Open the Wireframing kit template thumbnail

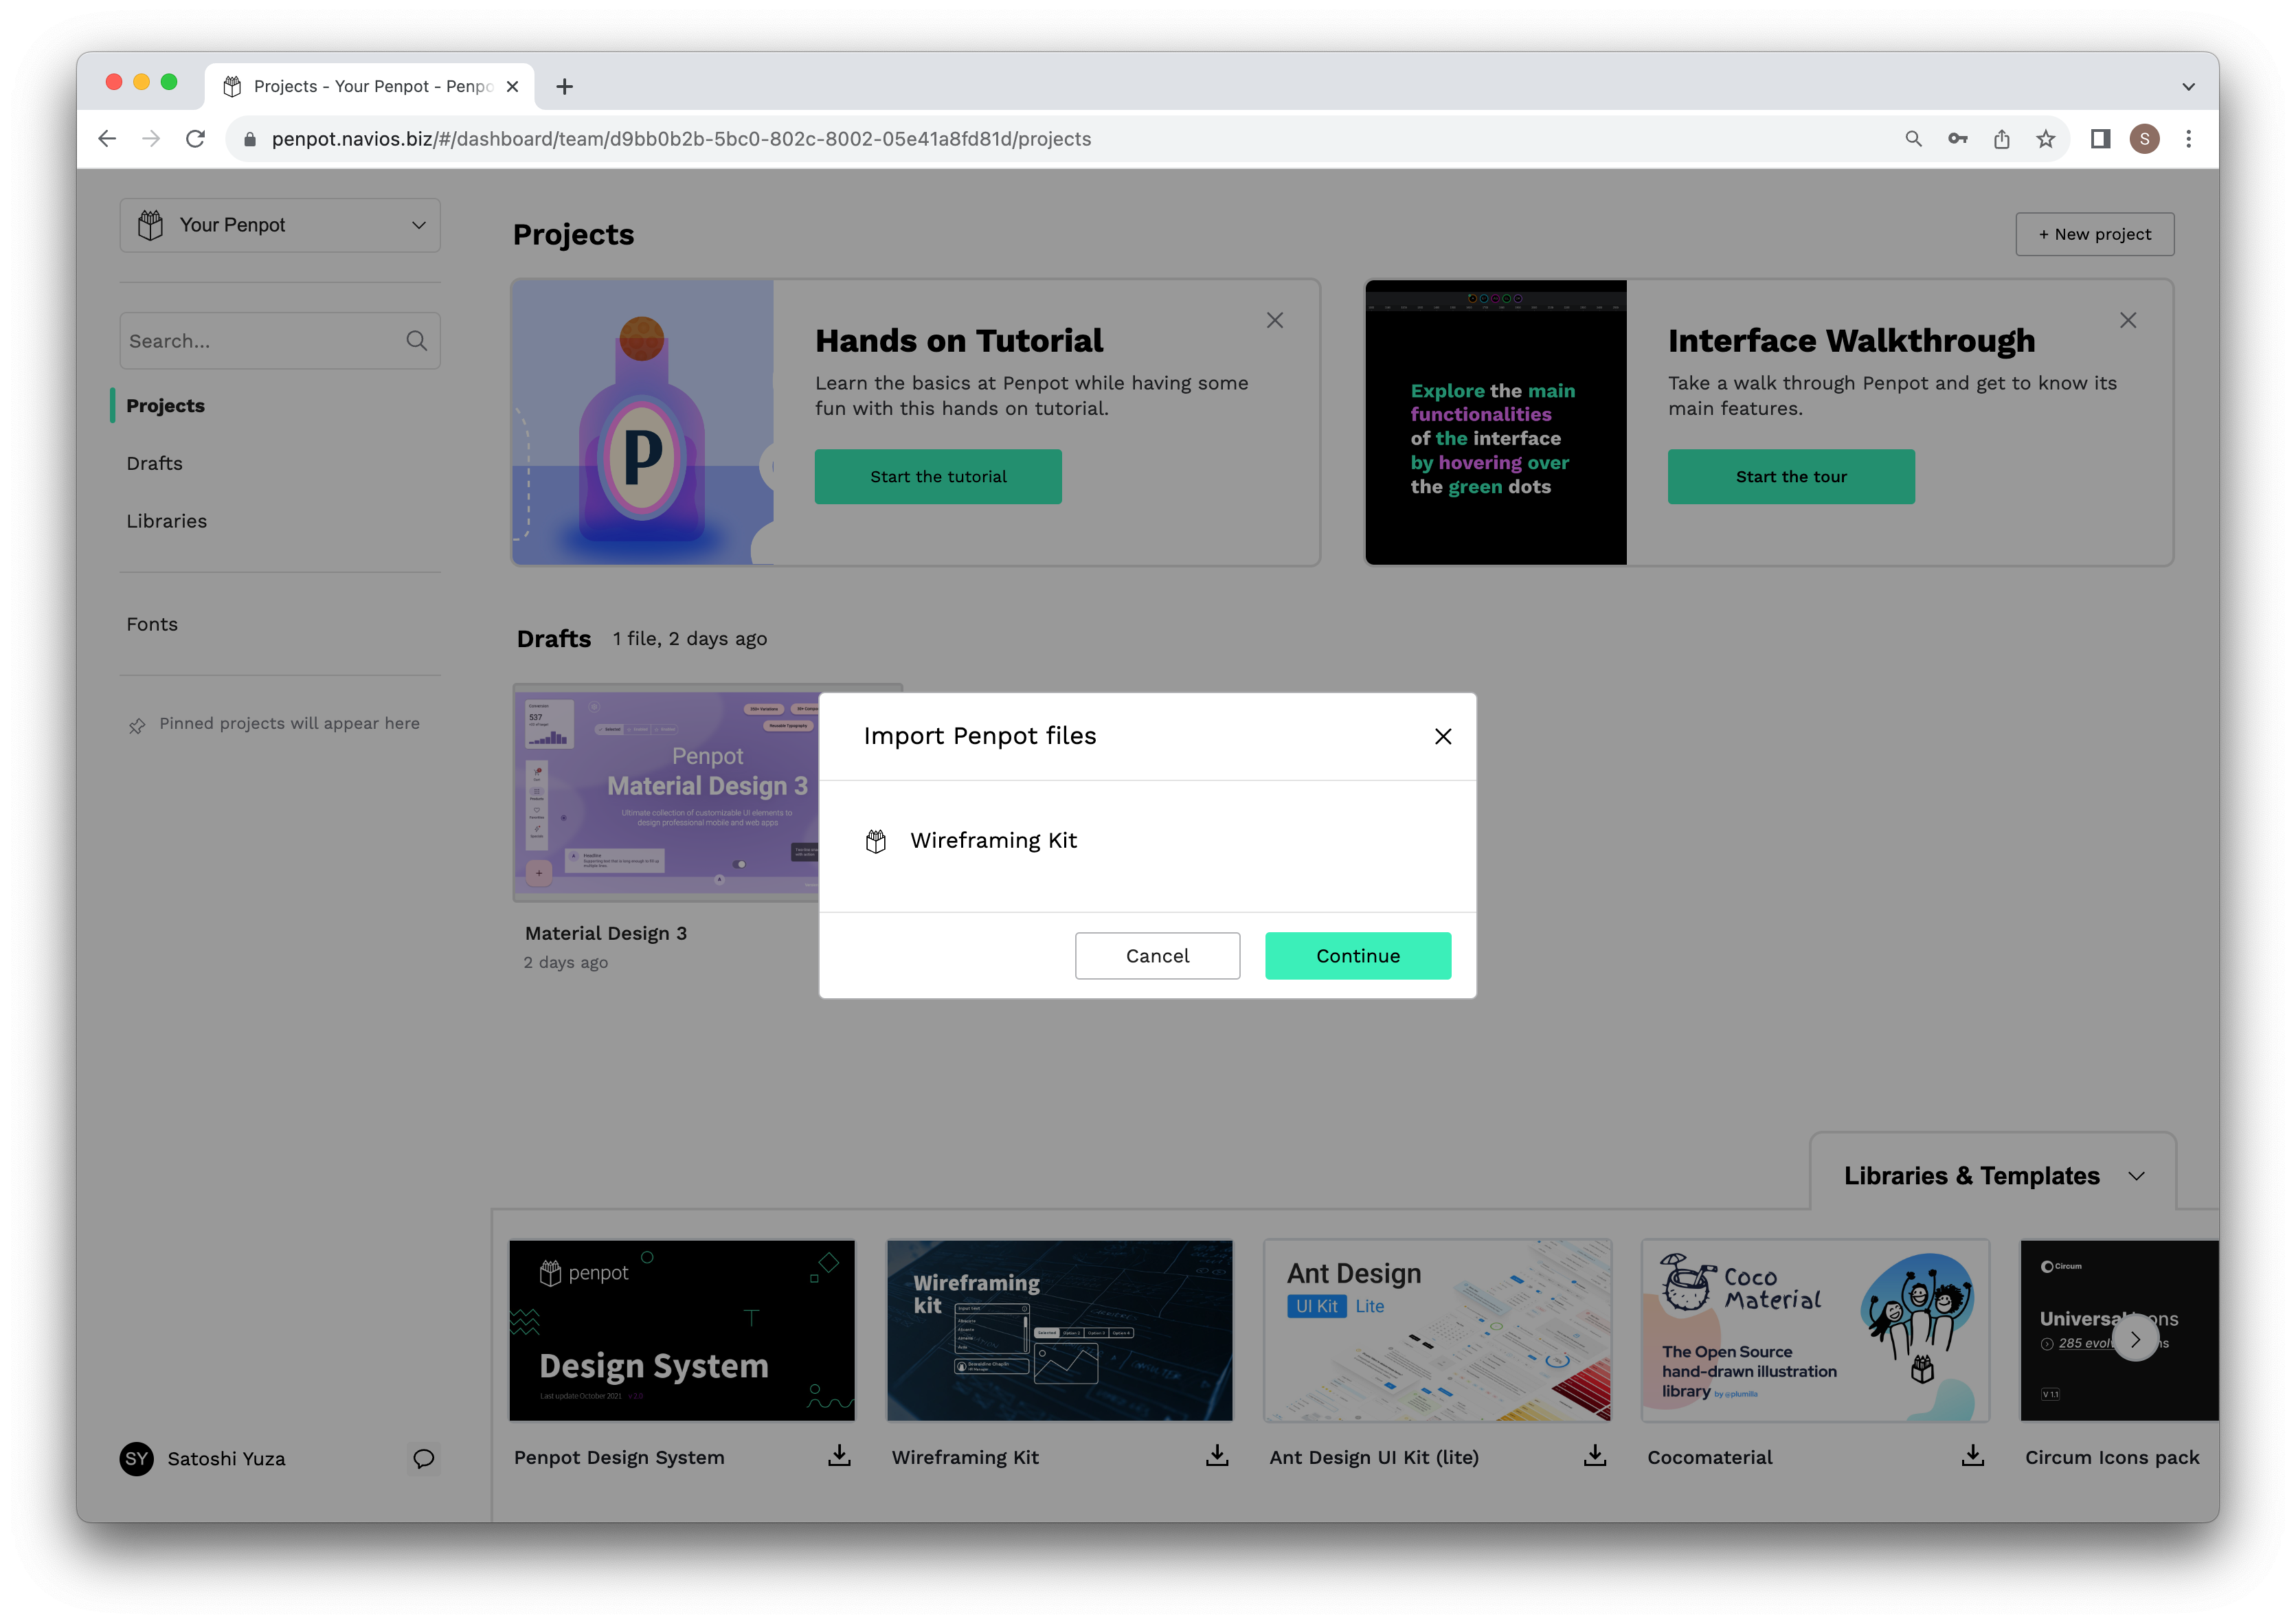1060,1331
